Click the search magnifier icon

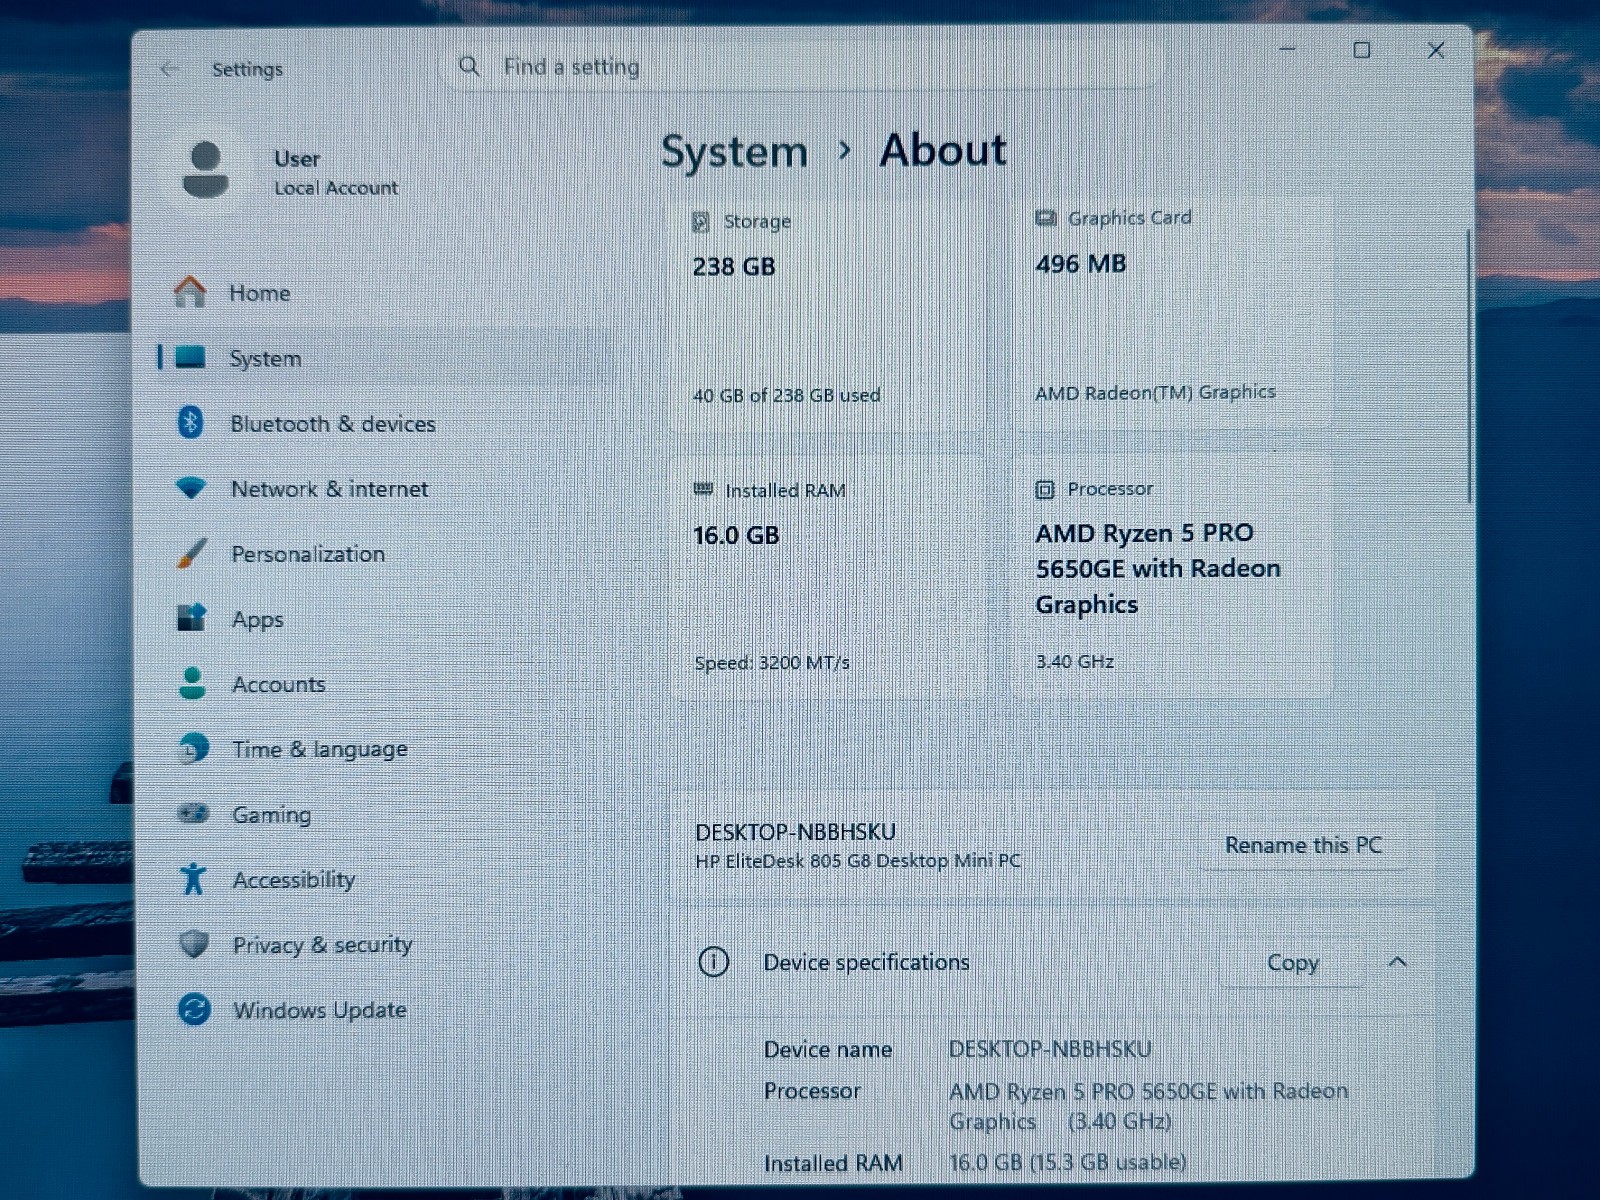(469, 66)
